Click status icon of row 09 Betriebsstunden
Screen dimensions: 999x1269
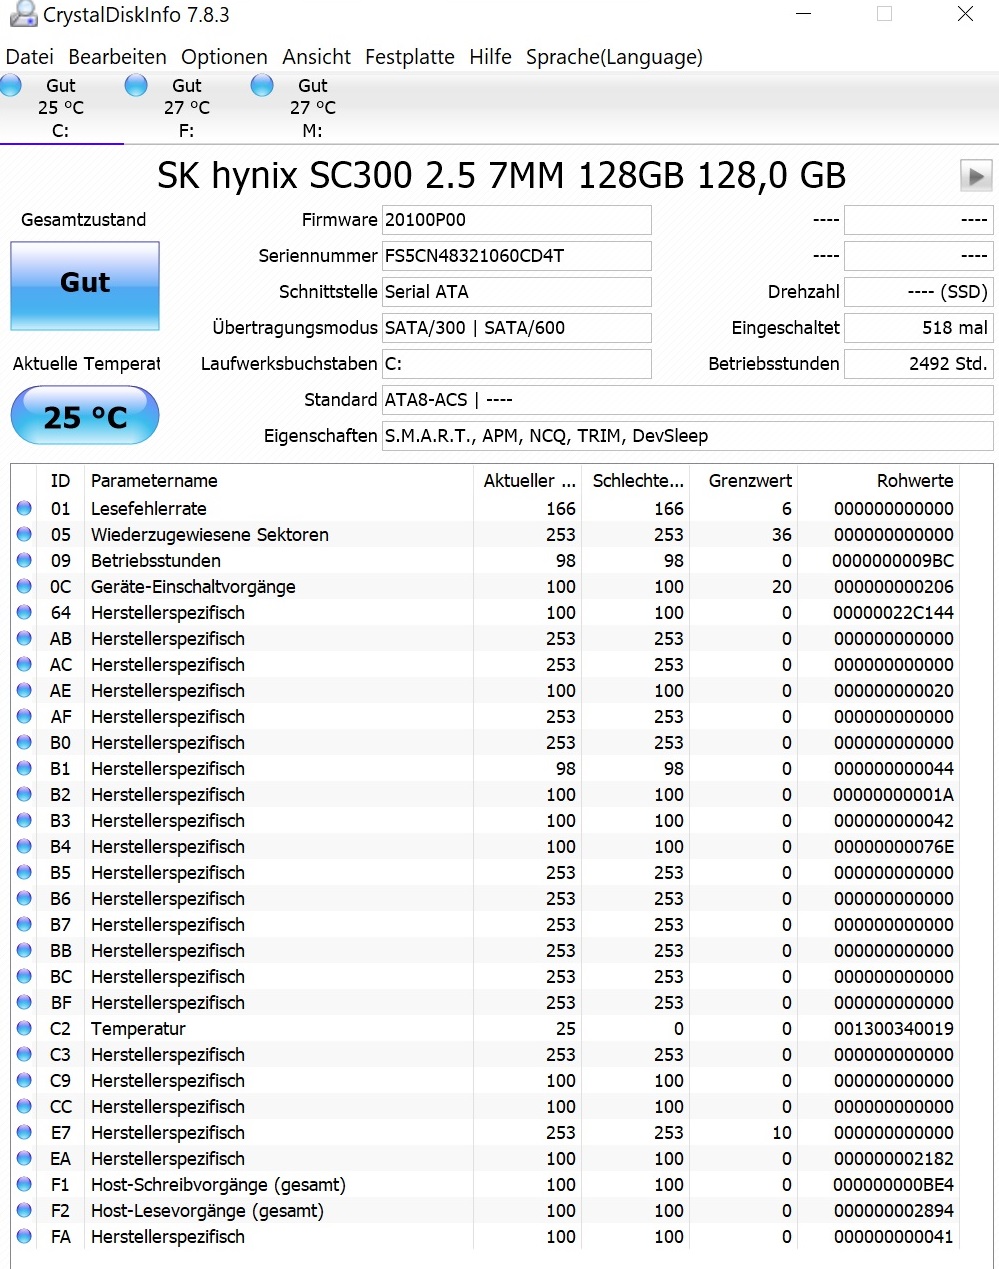(24, 561)
